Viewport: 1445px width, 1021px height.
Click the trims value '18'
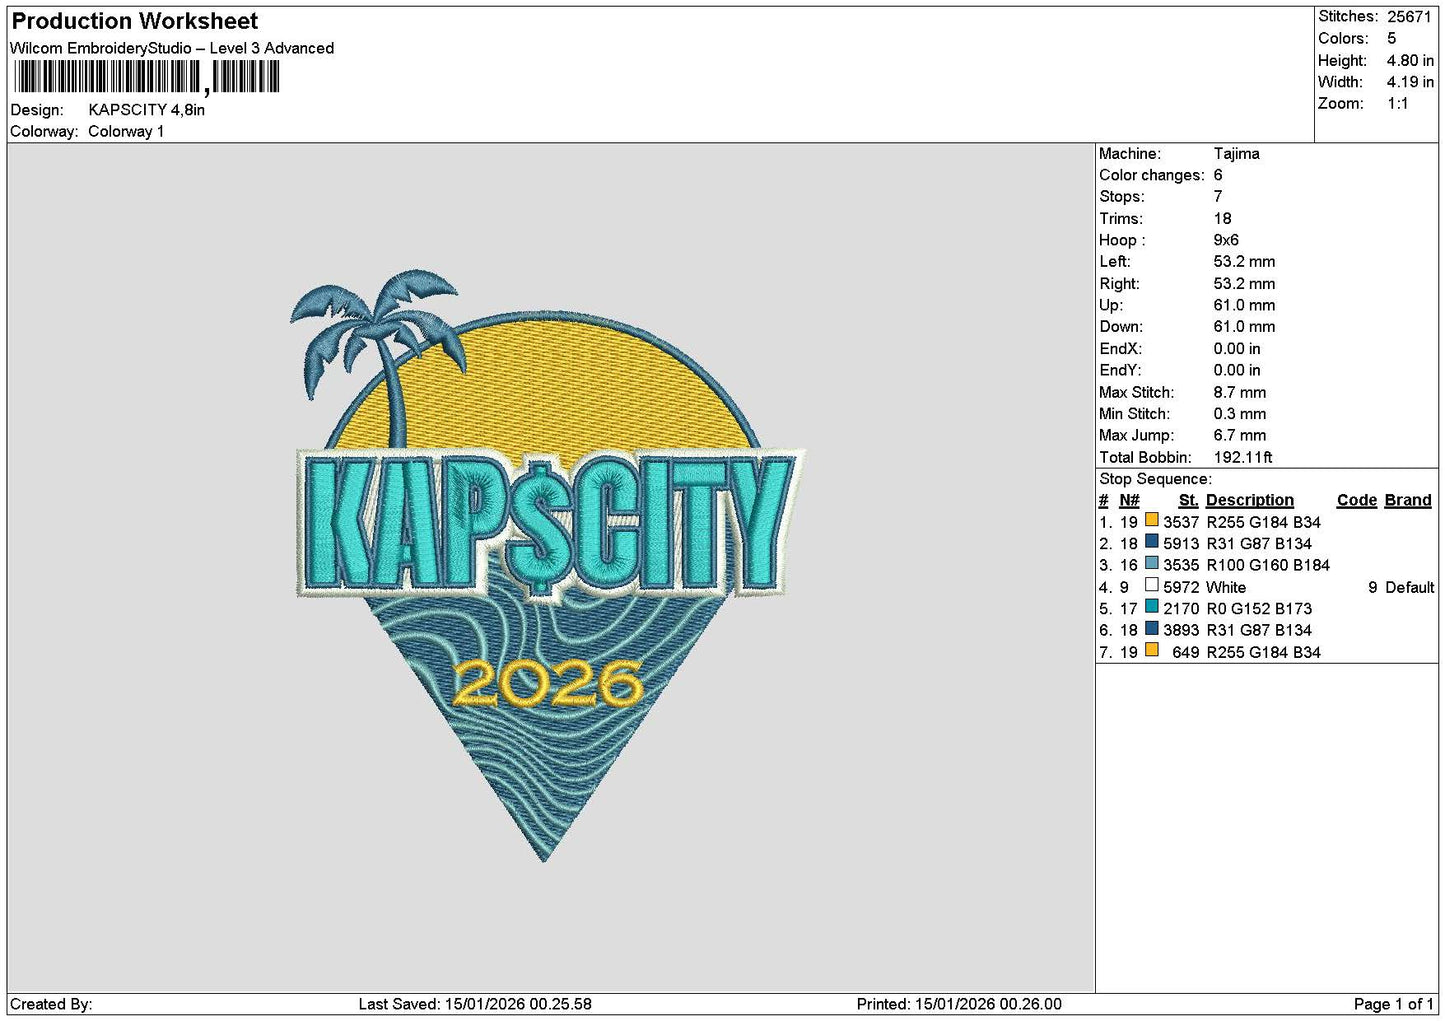click(x=1223, y=219)
